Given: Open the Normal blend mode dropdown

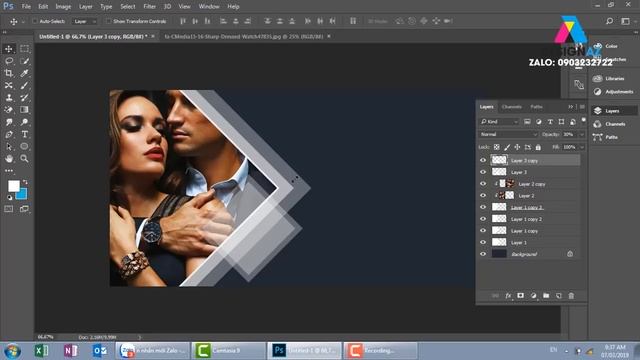Looking at the screenshot, I should point(508,134).
